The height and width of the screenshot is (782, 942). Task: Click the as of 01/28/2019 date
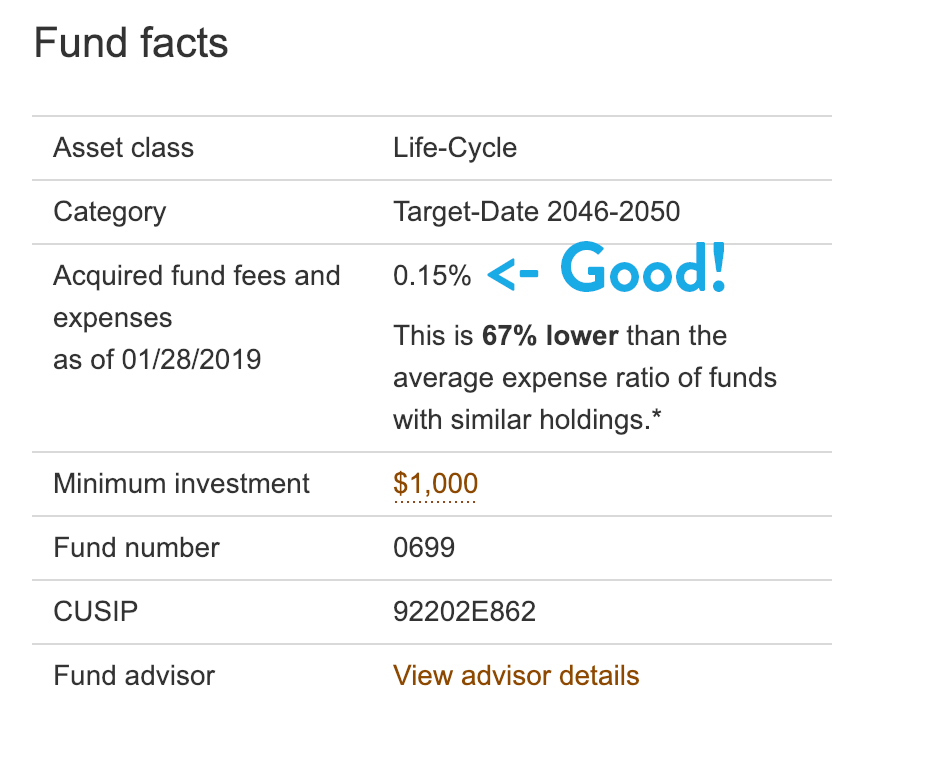157,360
